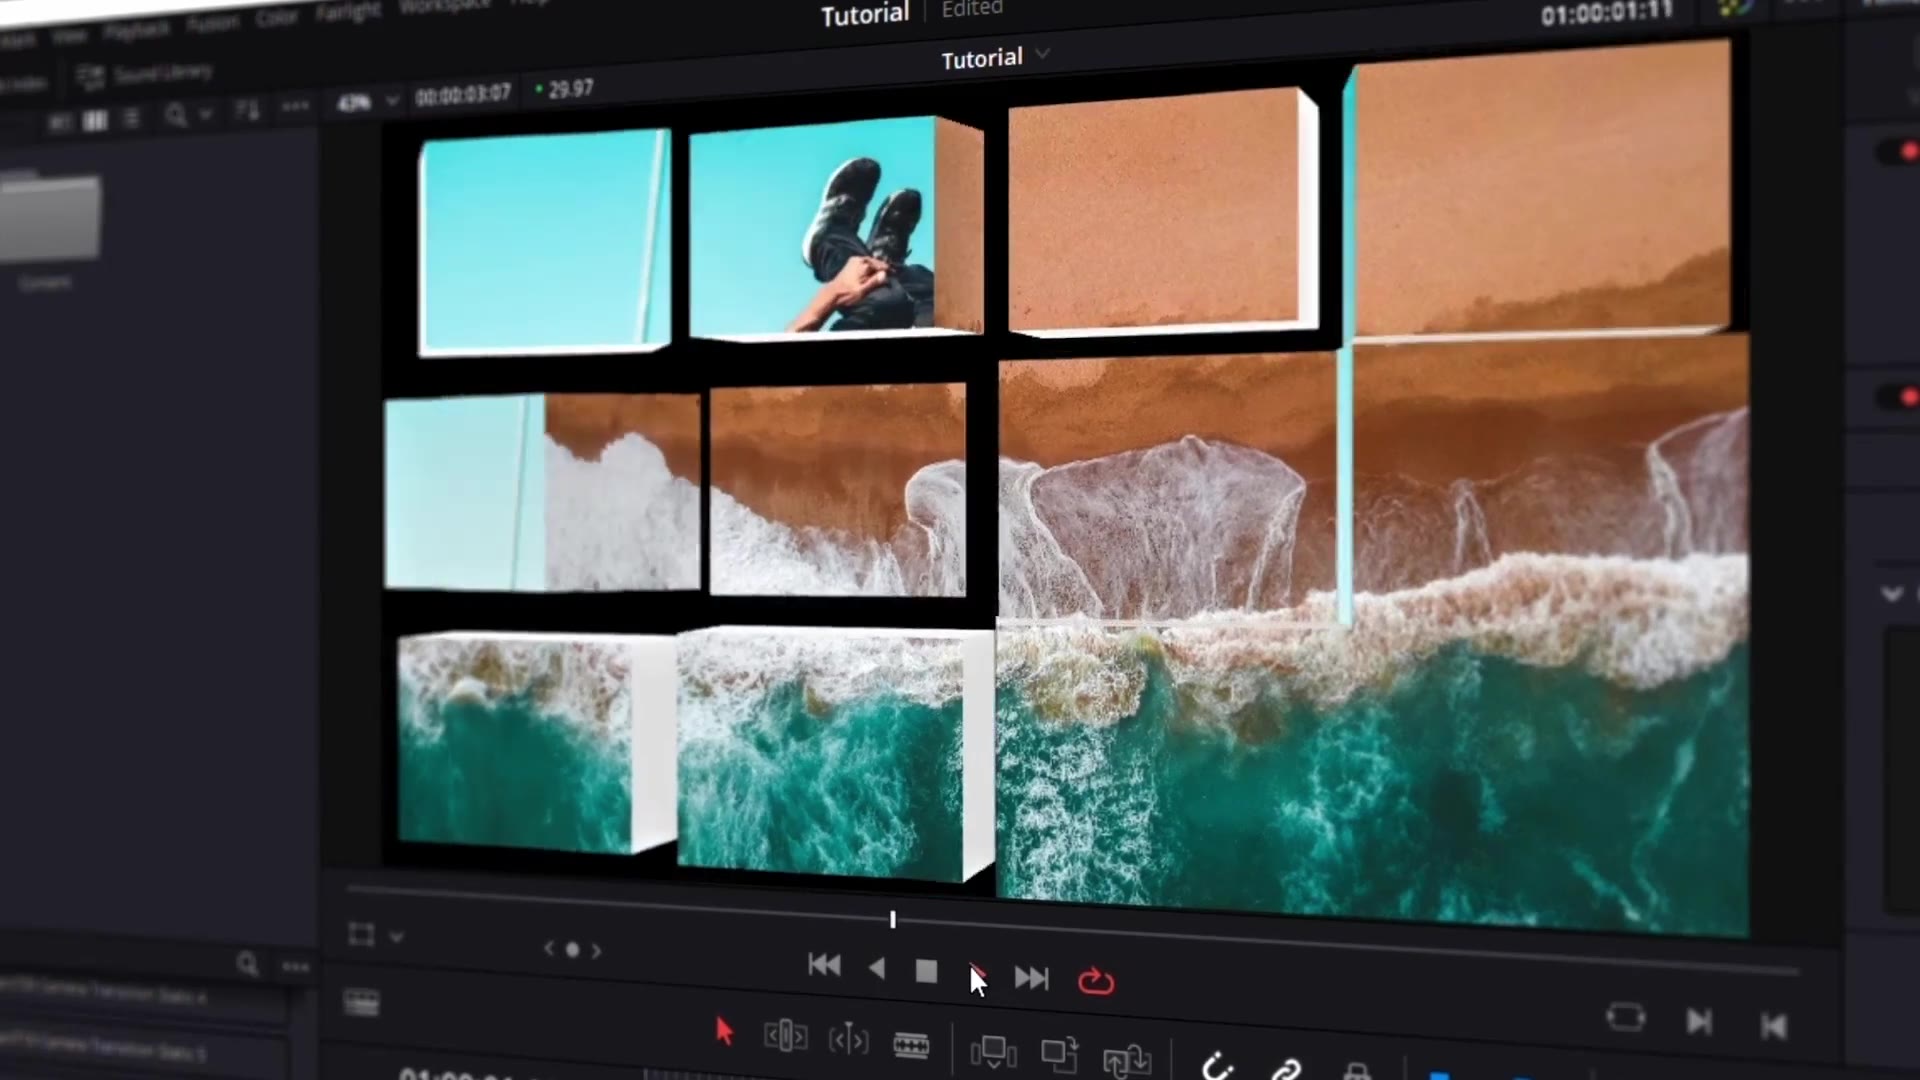
Task: Open the media pool sort order icon
Action: 247,110
